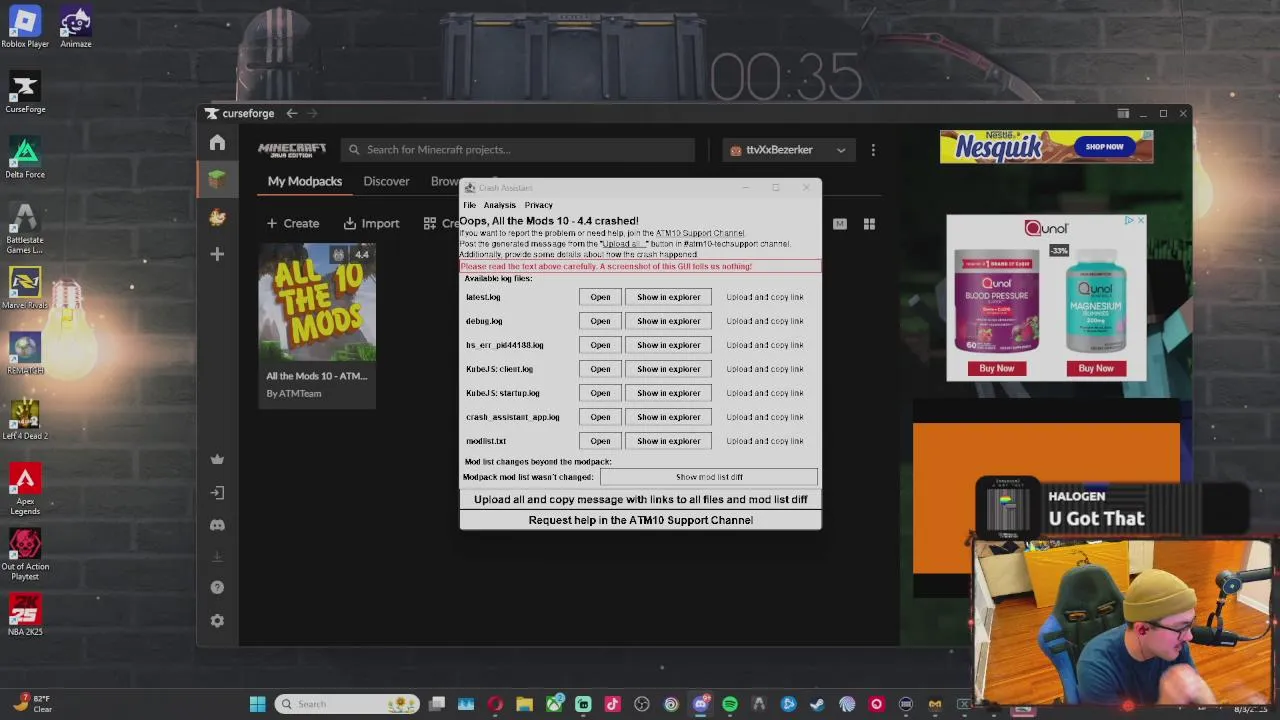Viewport: 1280px width, 720px height.
Task: Show debug.log in explorer
Action: tap(668, 321)
